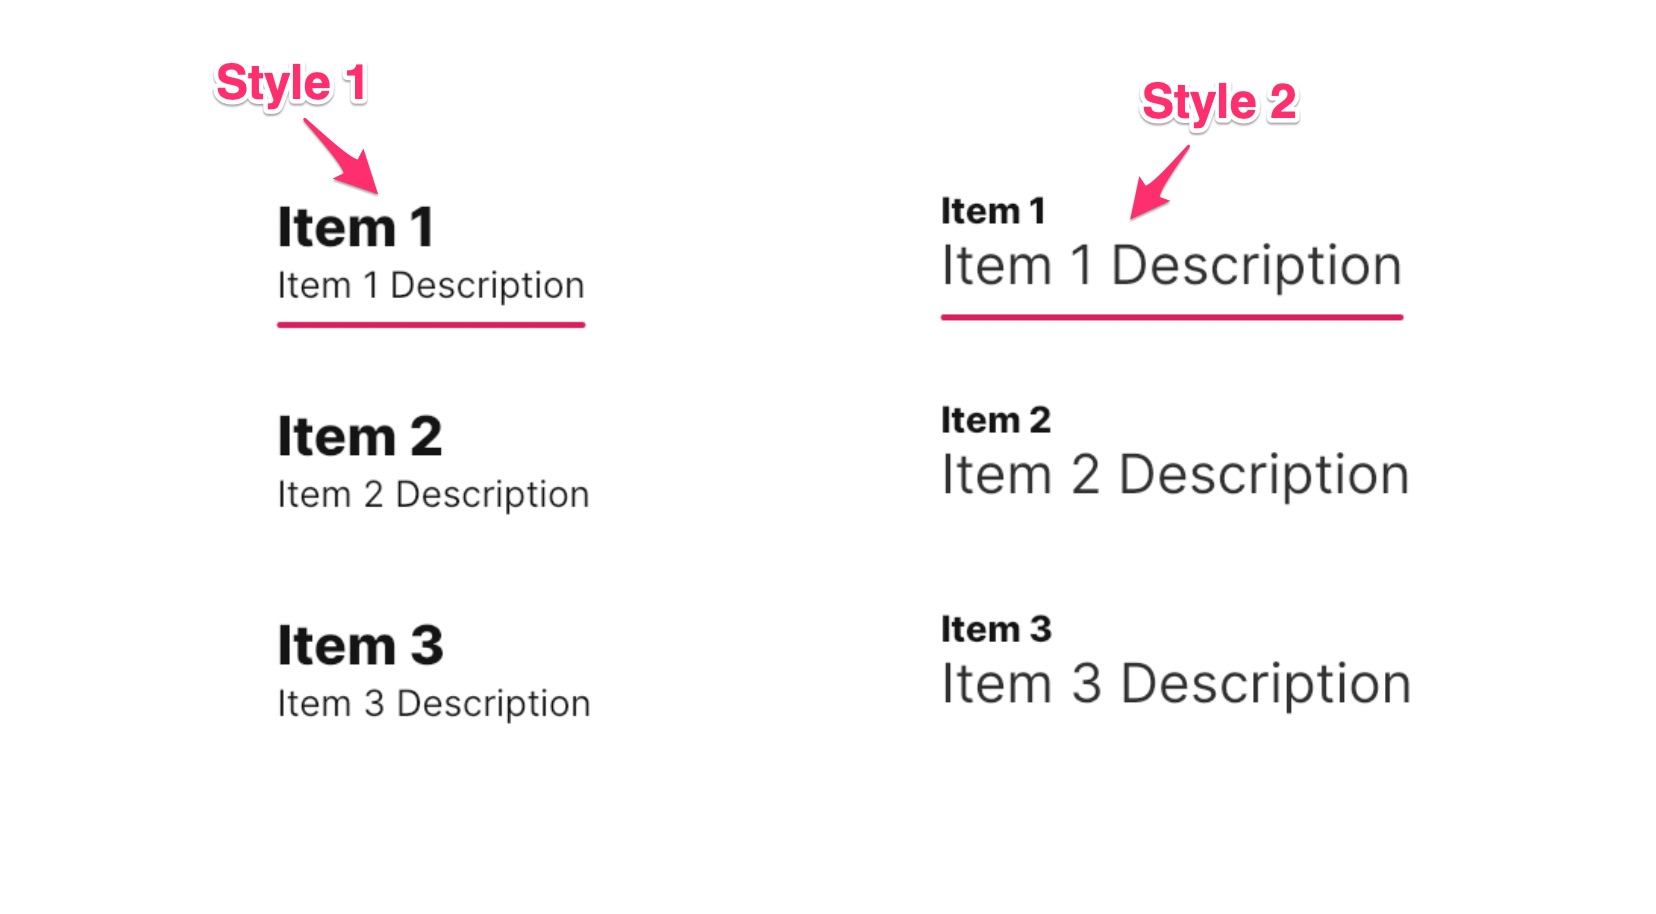
Task: Select the large bold Item 1 heading
Action: pyautogui.click(x=355, y=227)
